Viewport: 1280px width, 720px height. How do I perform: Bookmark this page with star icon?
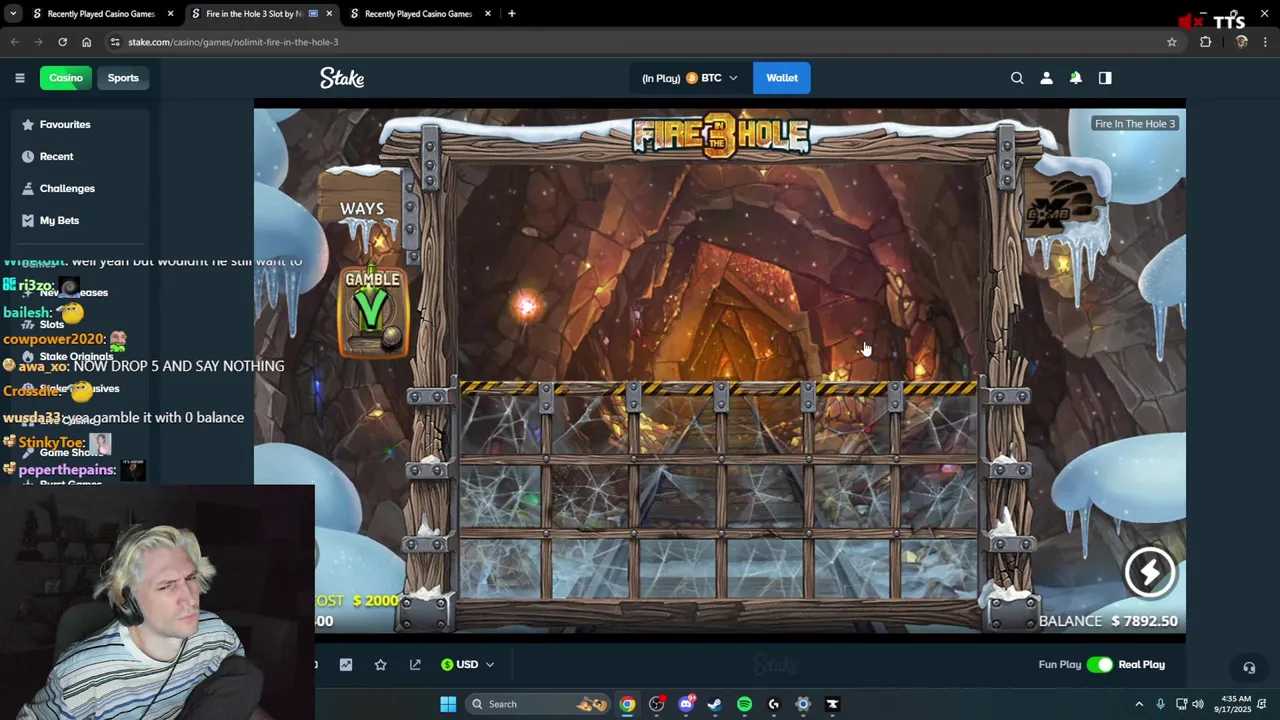point(1172,42)
